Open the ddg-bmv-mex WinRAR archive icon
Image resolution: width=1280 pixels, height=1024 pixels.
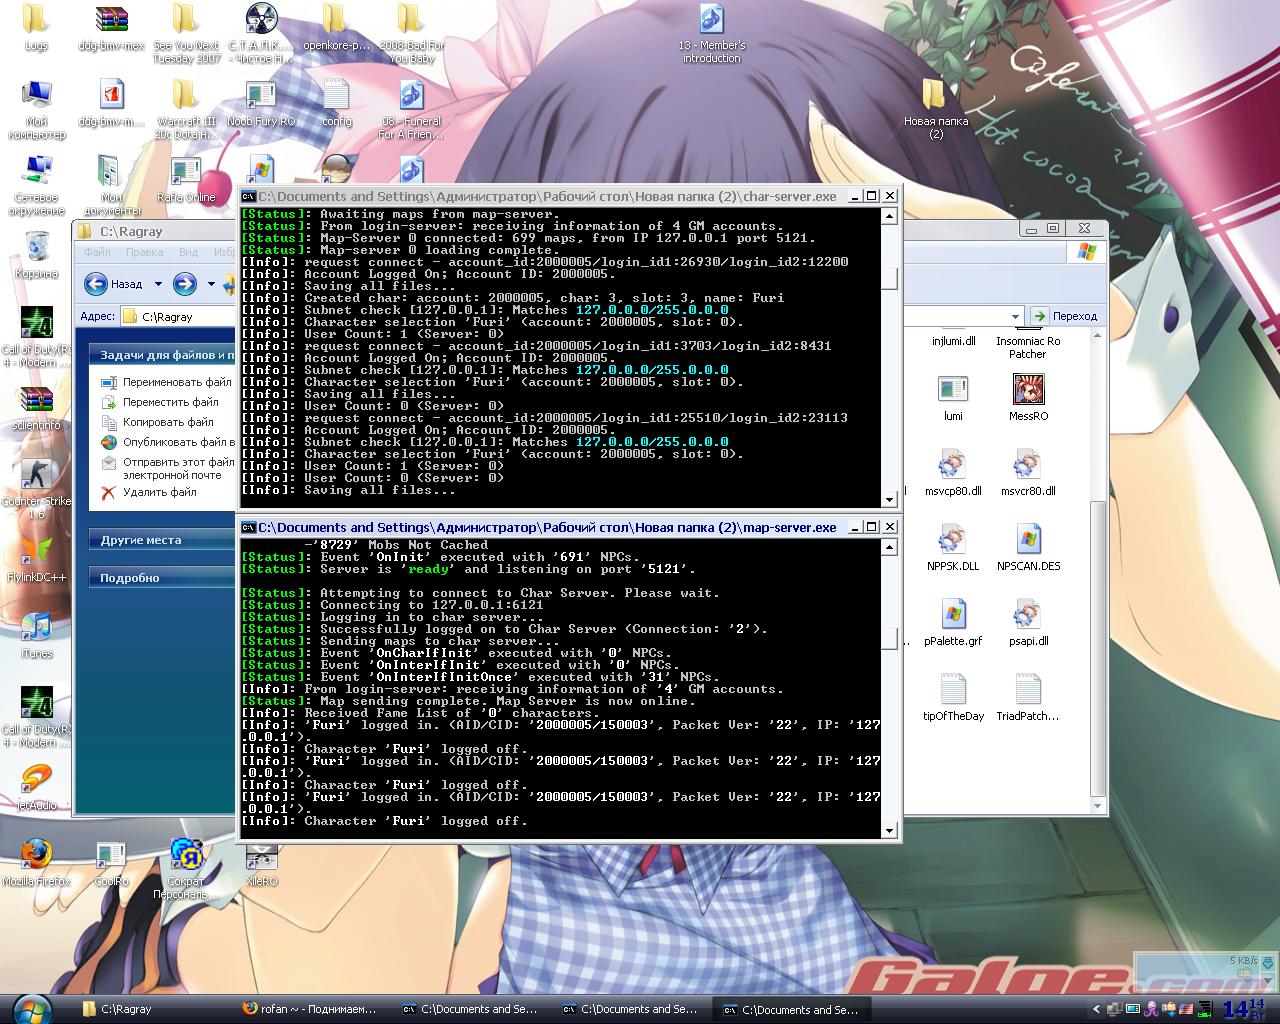click(x=112, y=28)
